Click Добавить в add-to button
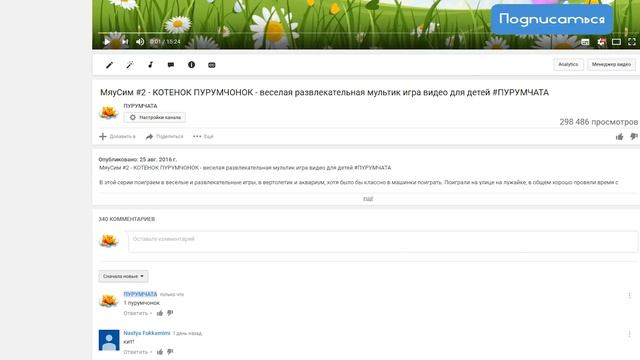 pyautogui.click(x=117, y=136)
